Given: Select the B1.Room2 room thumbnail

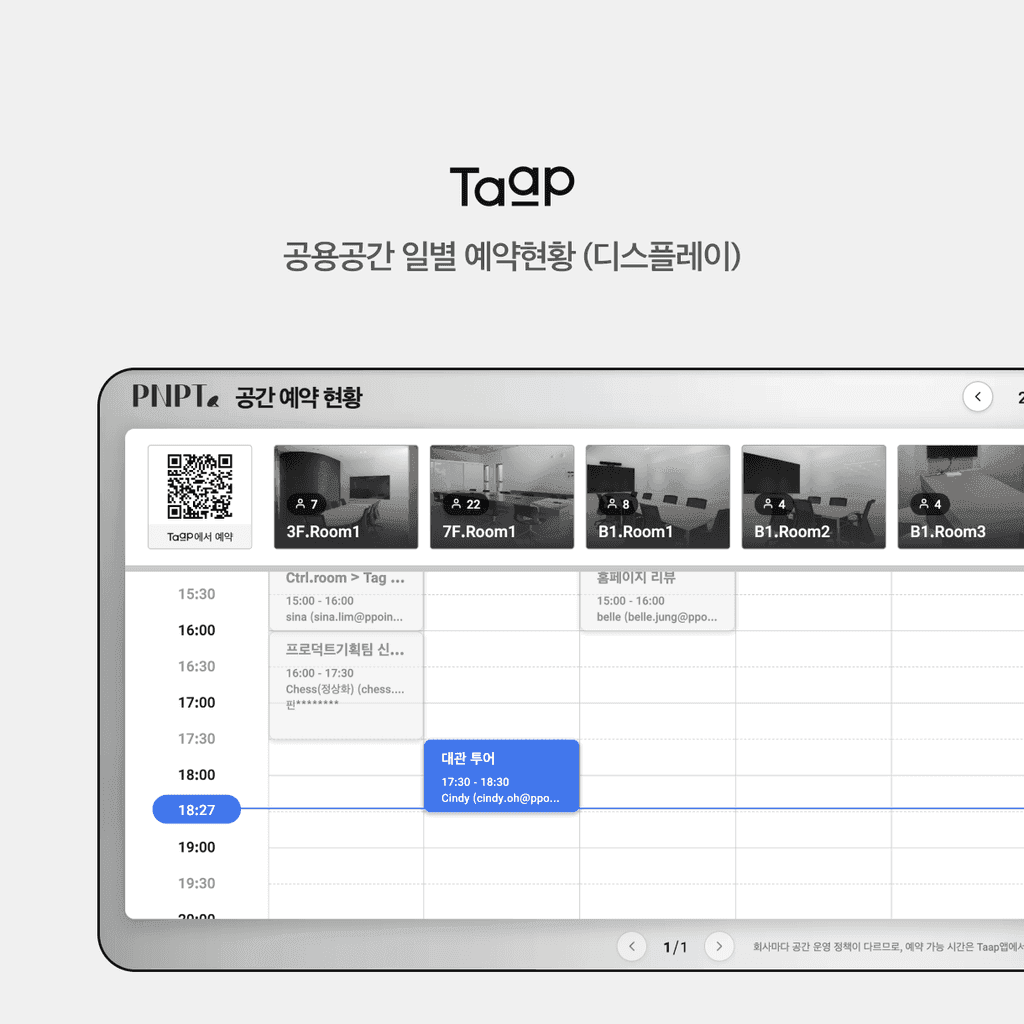Looking at the screenshot, I should point(814,497).
